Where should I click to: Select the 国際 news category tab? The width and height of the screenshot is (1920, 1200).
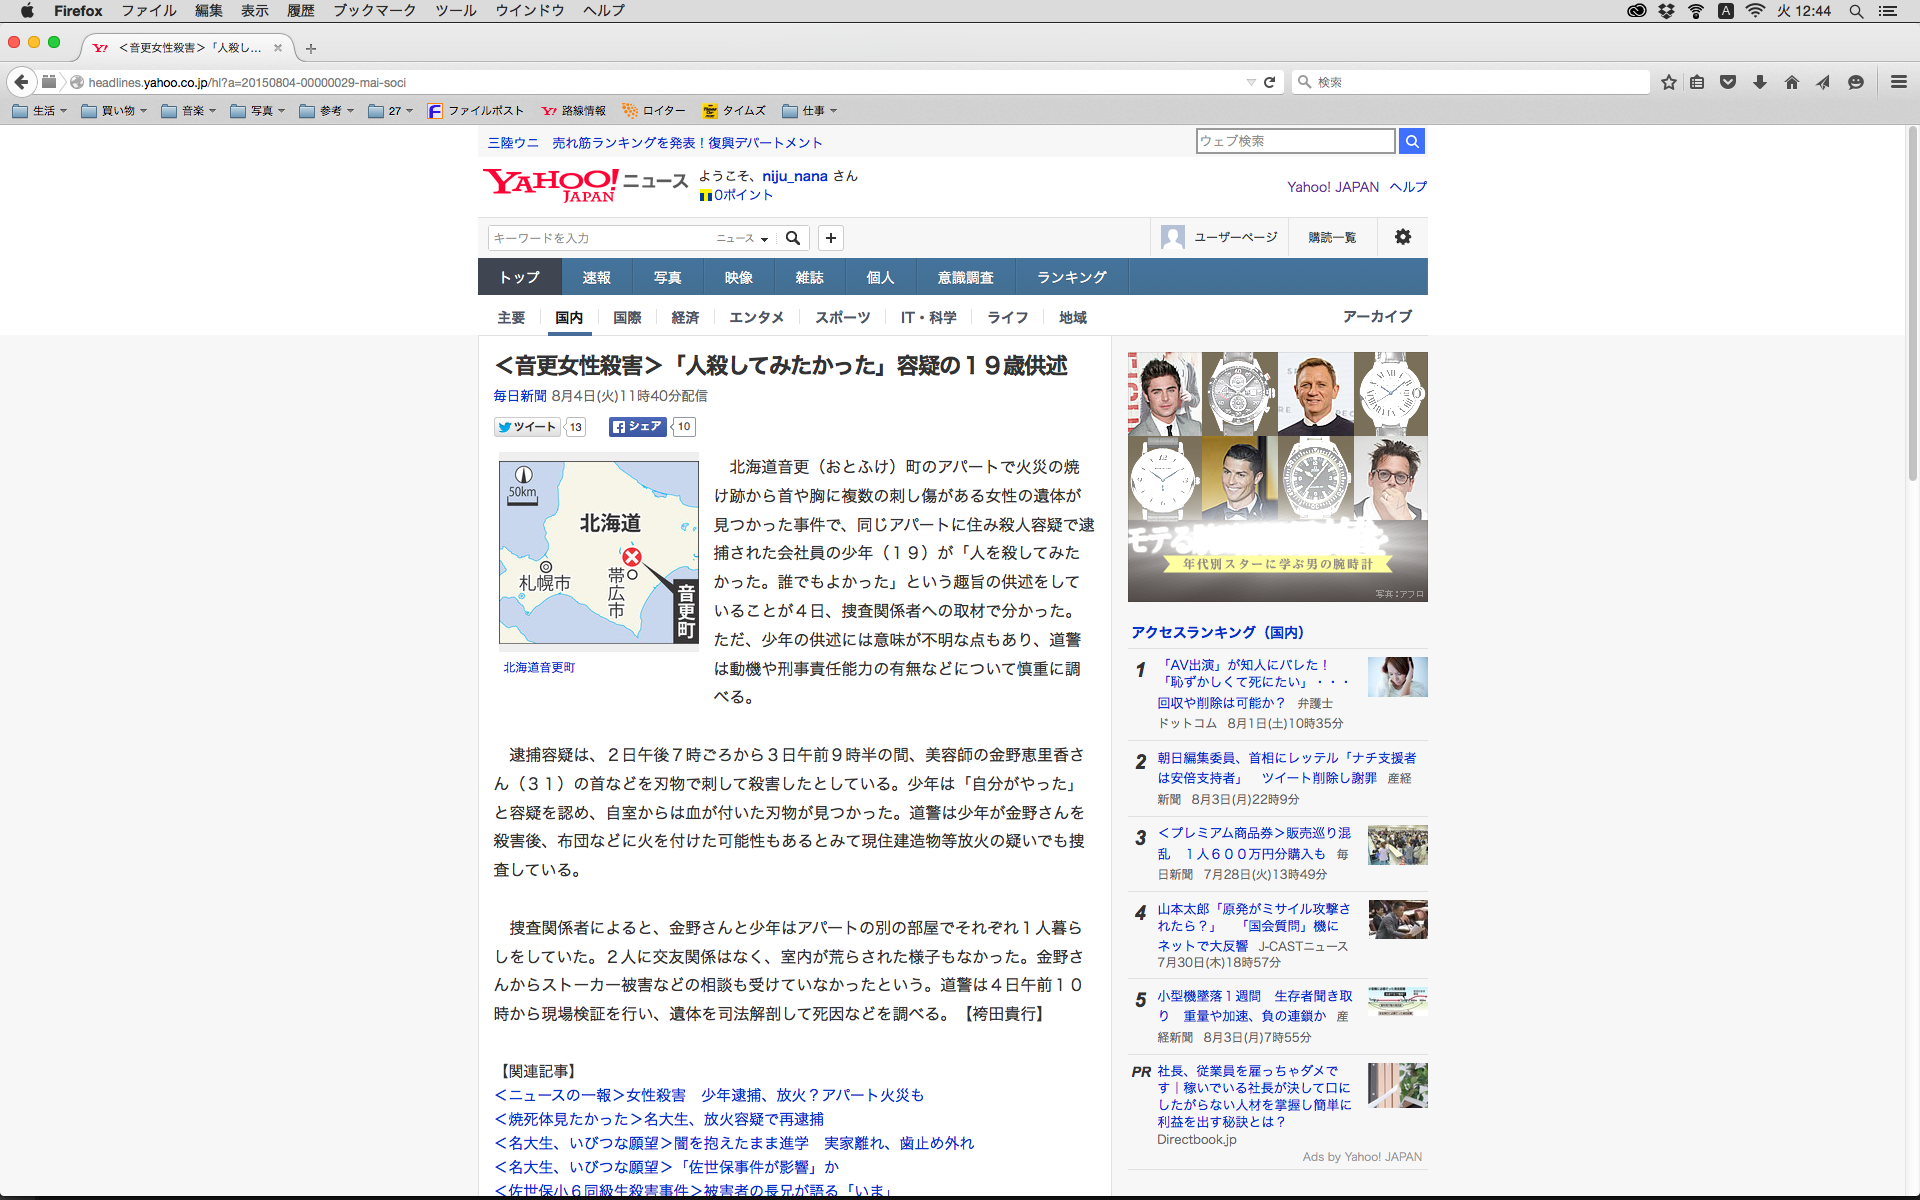[x=627, y=317]
